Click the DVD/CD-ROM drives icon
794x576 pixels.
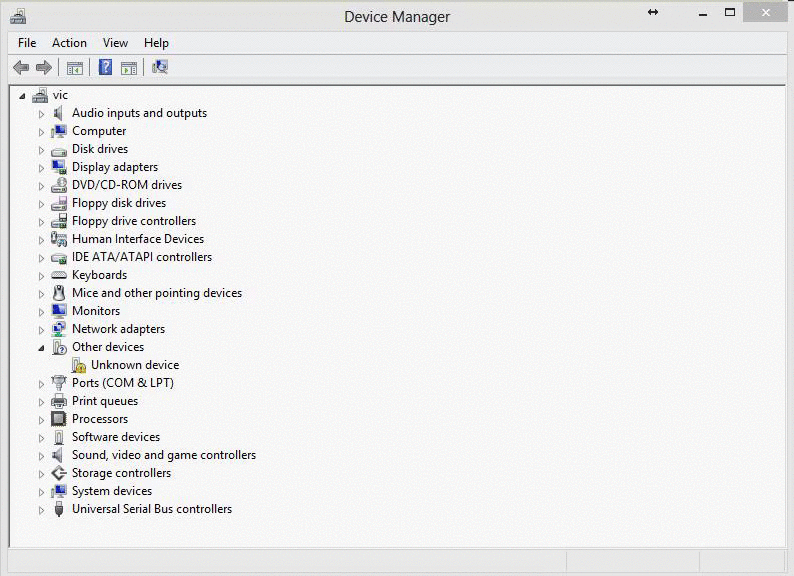[59, 185]
